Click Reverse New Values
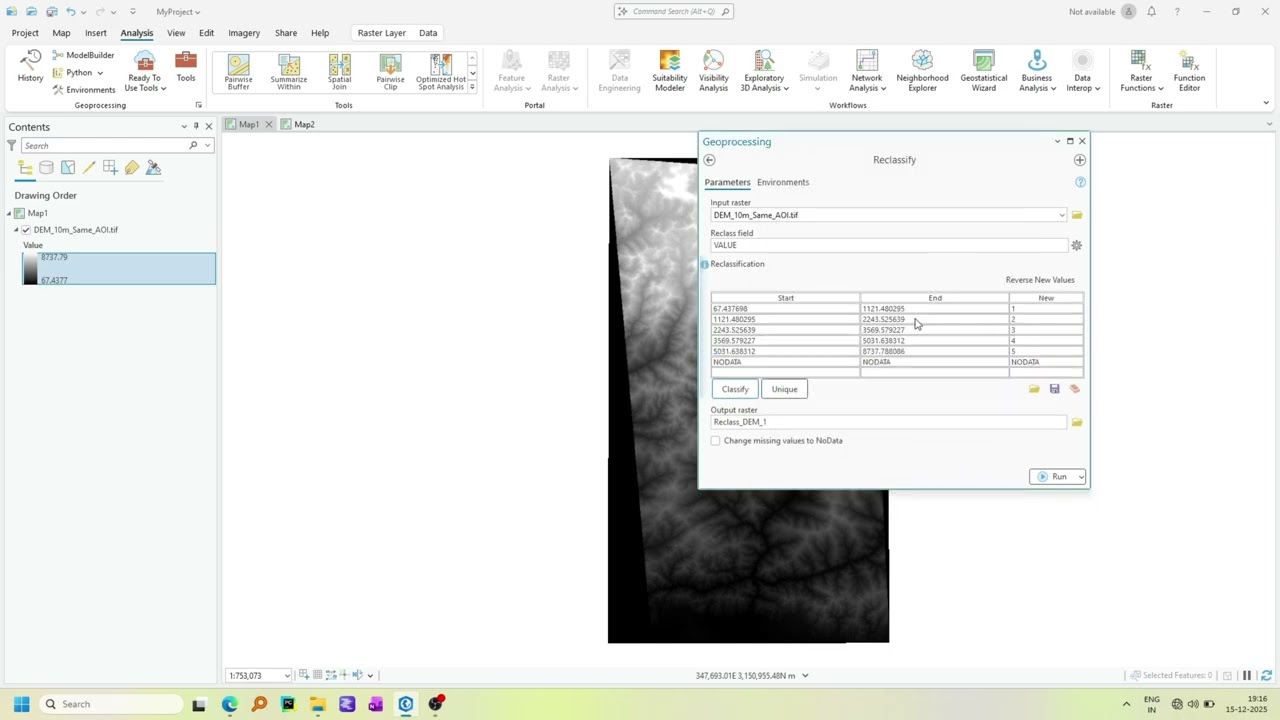This screenshot has width=1280, height=720. [1040, 280]
